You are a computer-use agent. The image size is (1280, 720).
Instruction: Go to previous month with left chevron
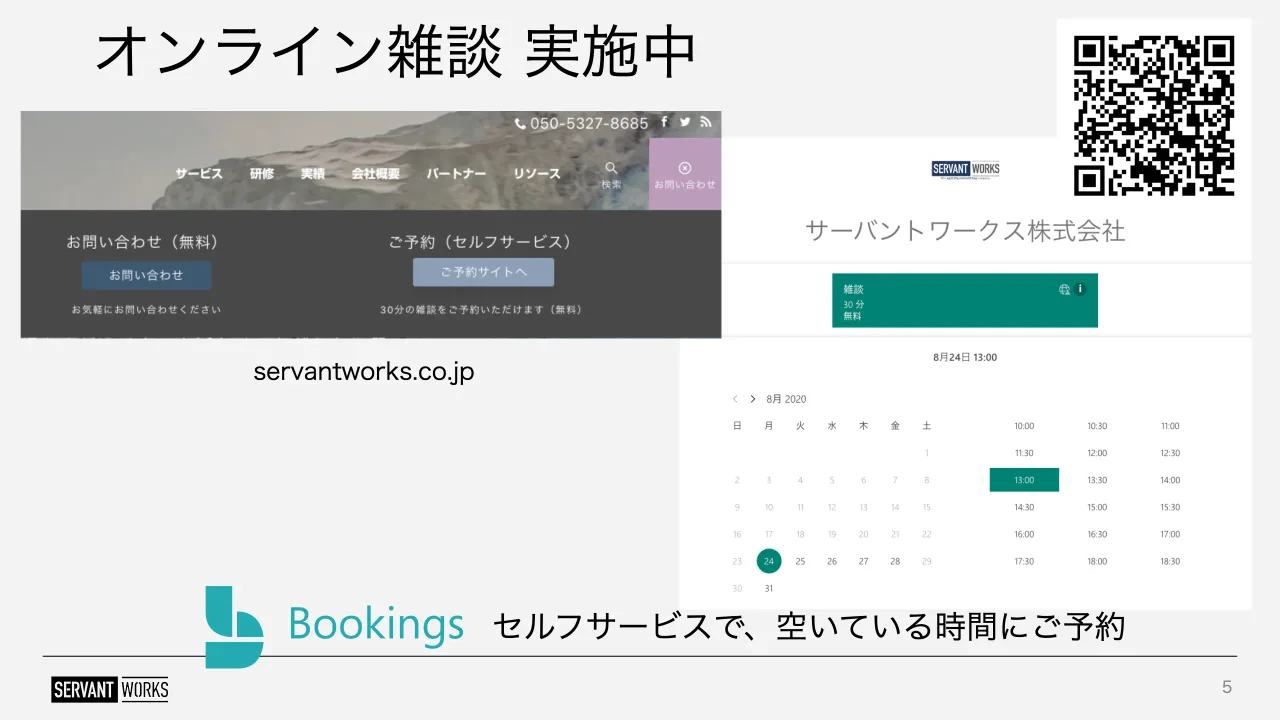click(735, 399)
